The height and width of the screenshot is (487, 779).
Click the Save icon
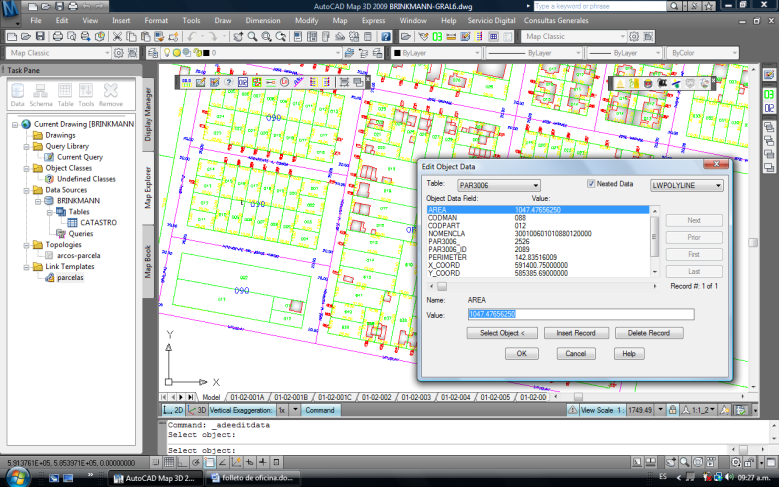point(40,36)
